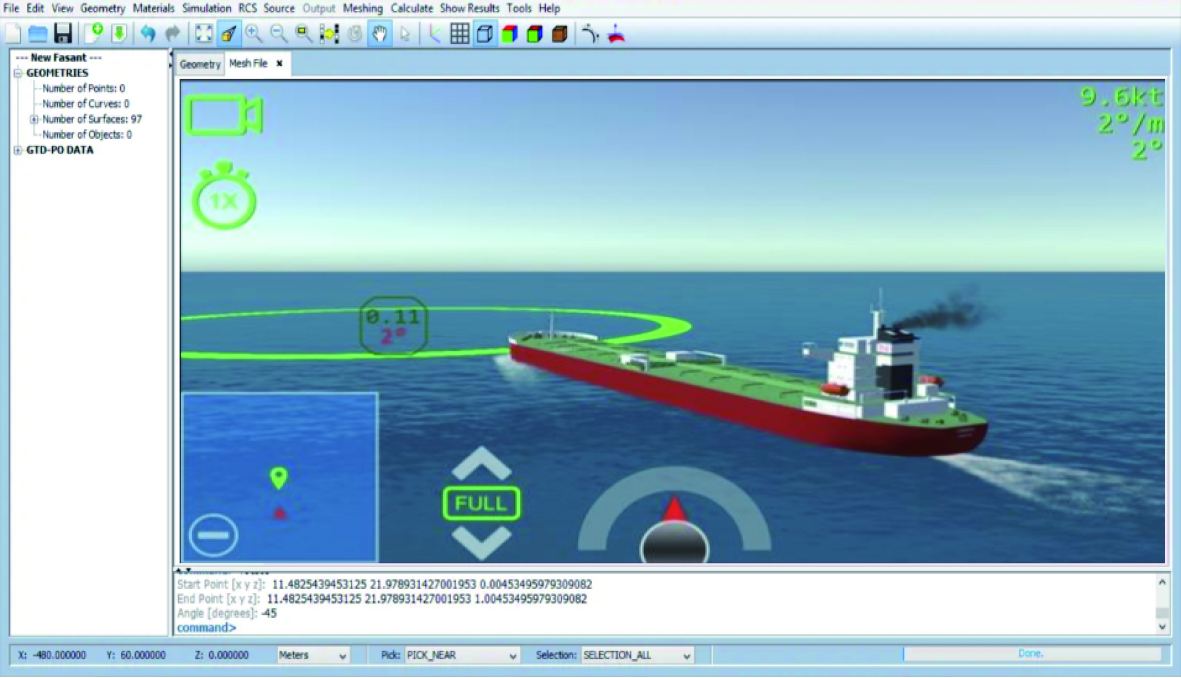The image size is (1181, 678).
Task: Switch to the Geometry tab
Action: pos(200,64)
